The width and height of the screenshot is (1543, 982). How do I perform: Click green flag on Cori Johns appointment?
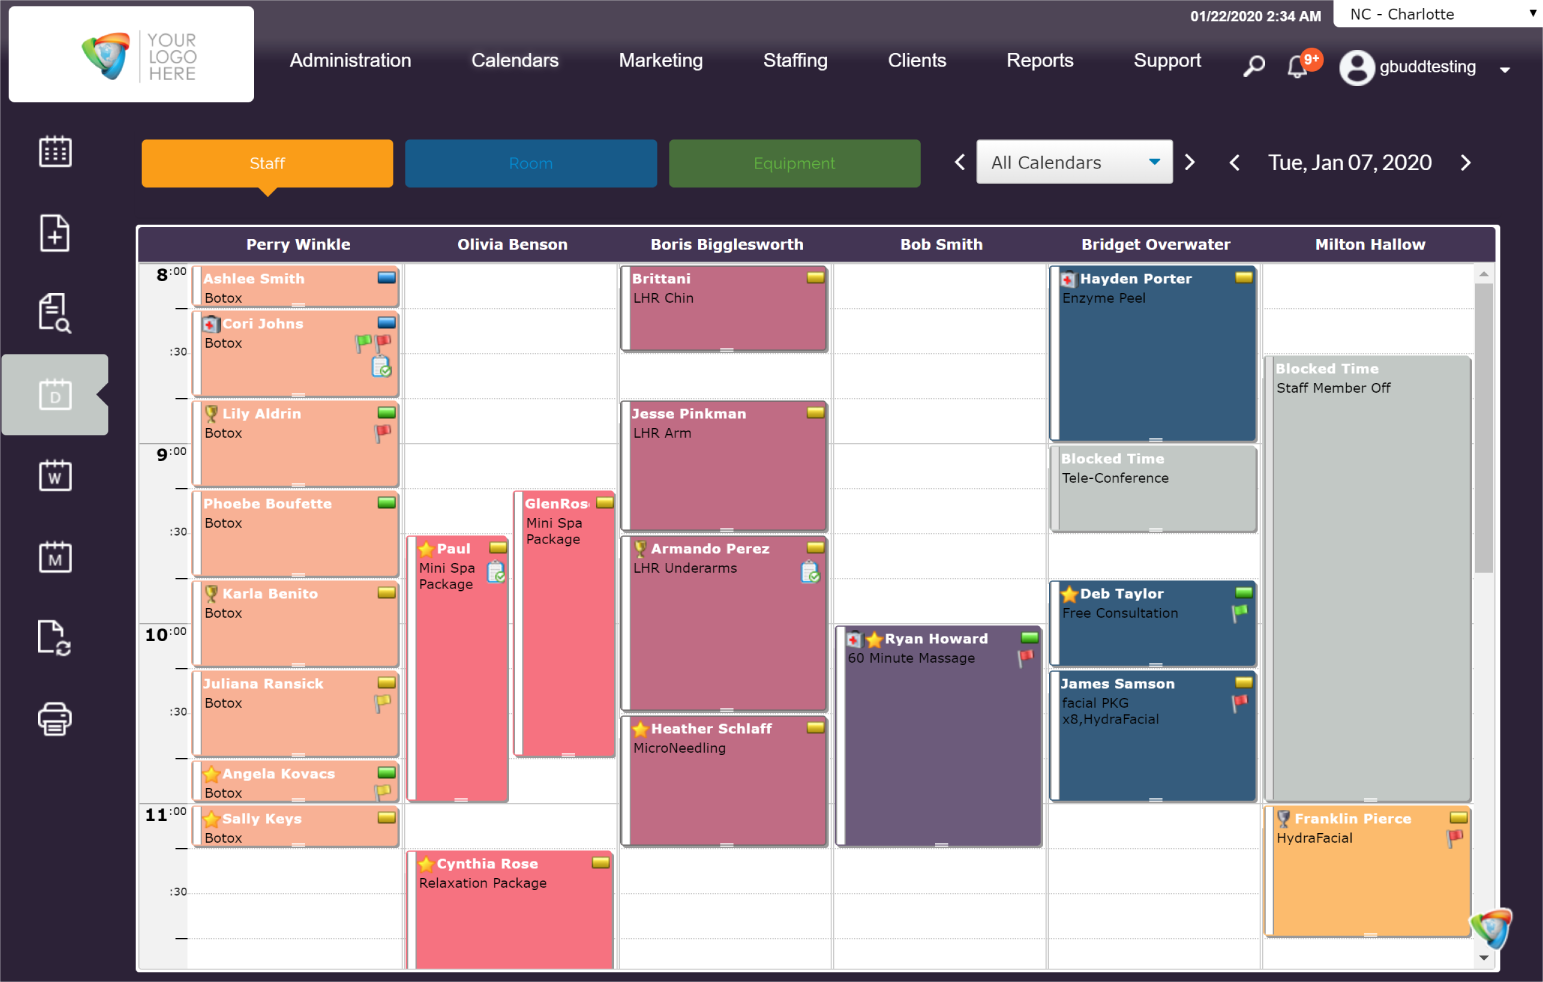click(363, 343)
